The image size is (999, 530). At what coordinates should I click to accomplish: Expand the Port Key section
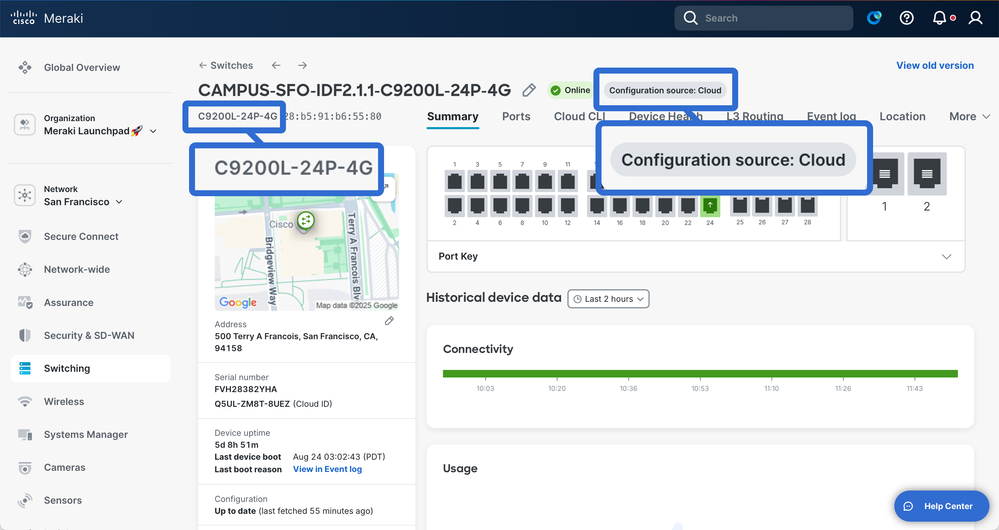tap(946, 257)
